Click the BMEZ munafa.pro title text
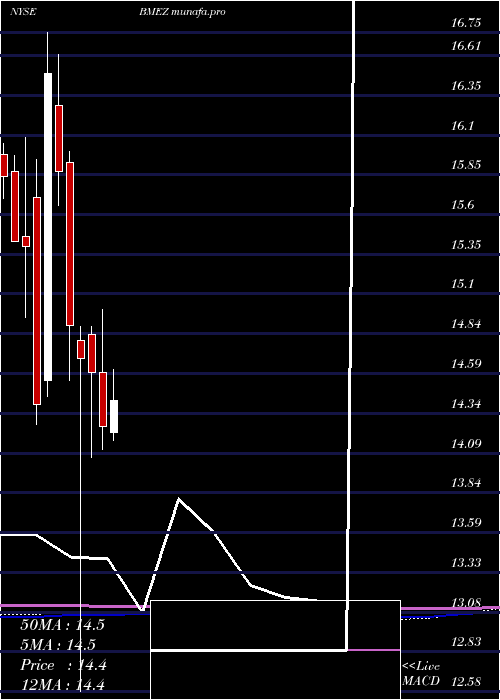 182,12
